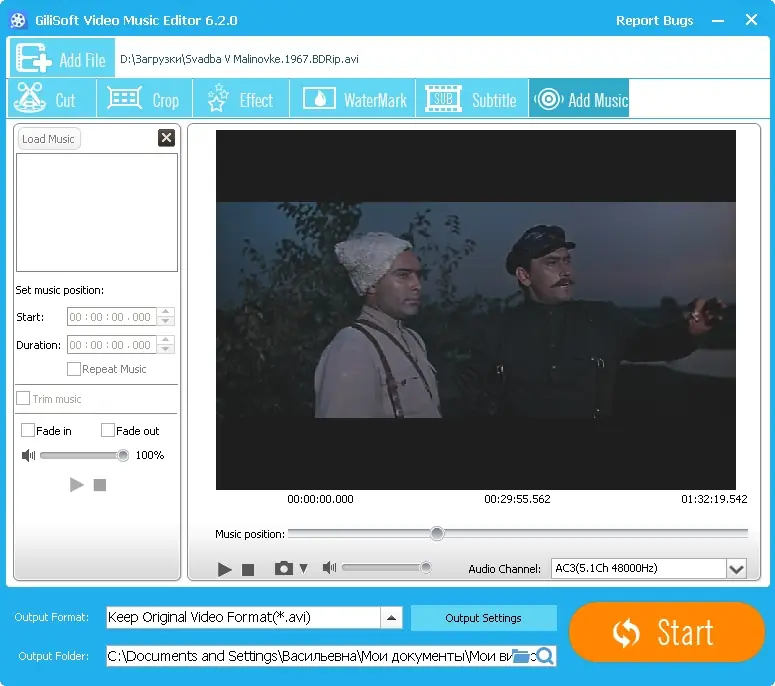Open the Subtitle tab
The width and height of the screenshot is (775, 686).
click(472, 99)
